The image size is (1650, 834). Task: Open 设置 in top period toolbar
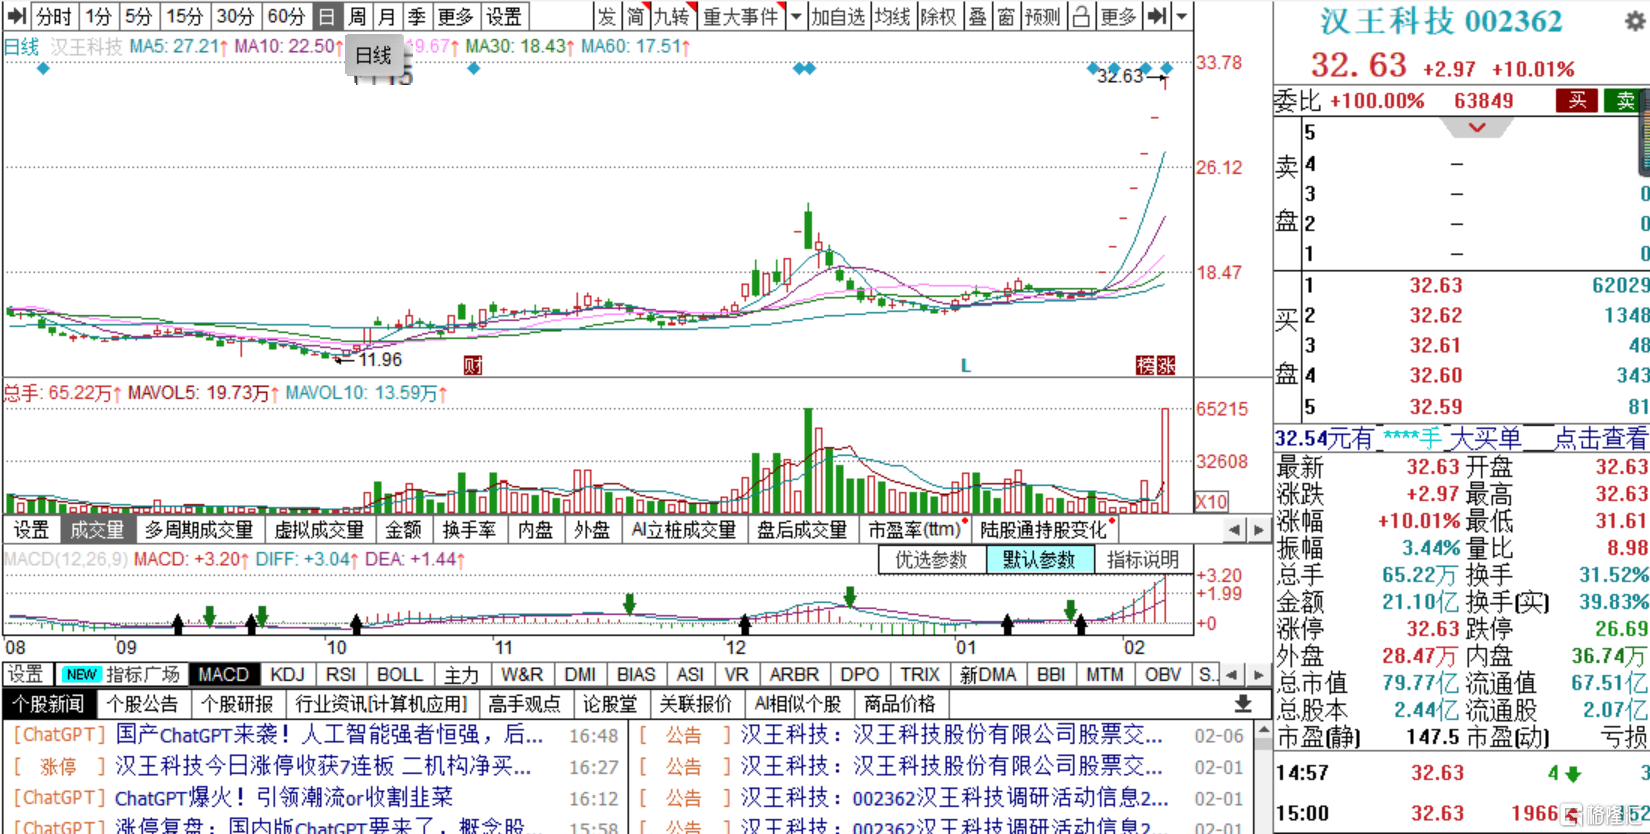[504, 16]
